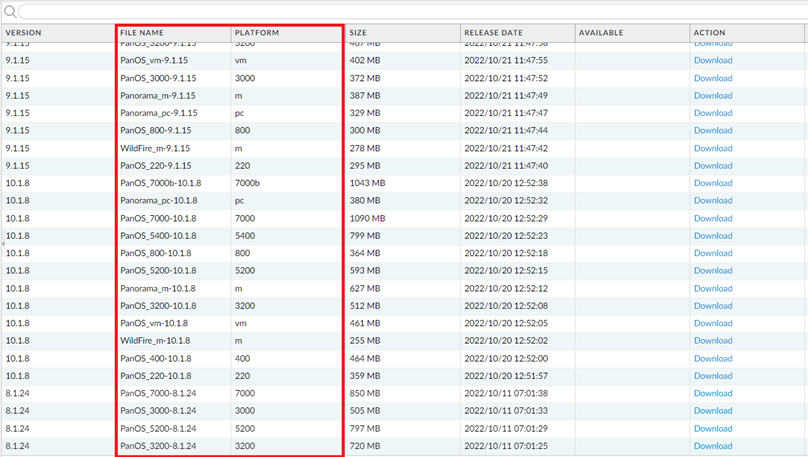Download PanOS_5200-10.1.8
This screenshot has height=457, width=808.
coord(713,270)
